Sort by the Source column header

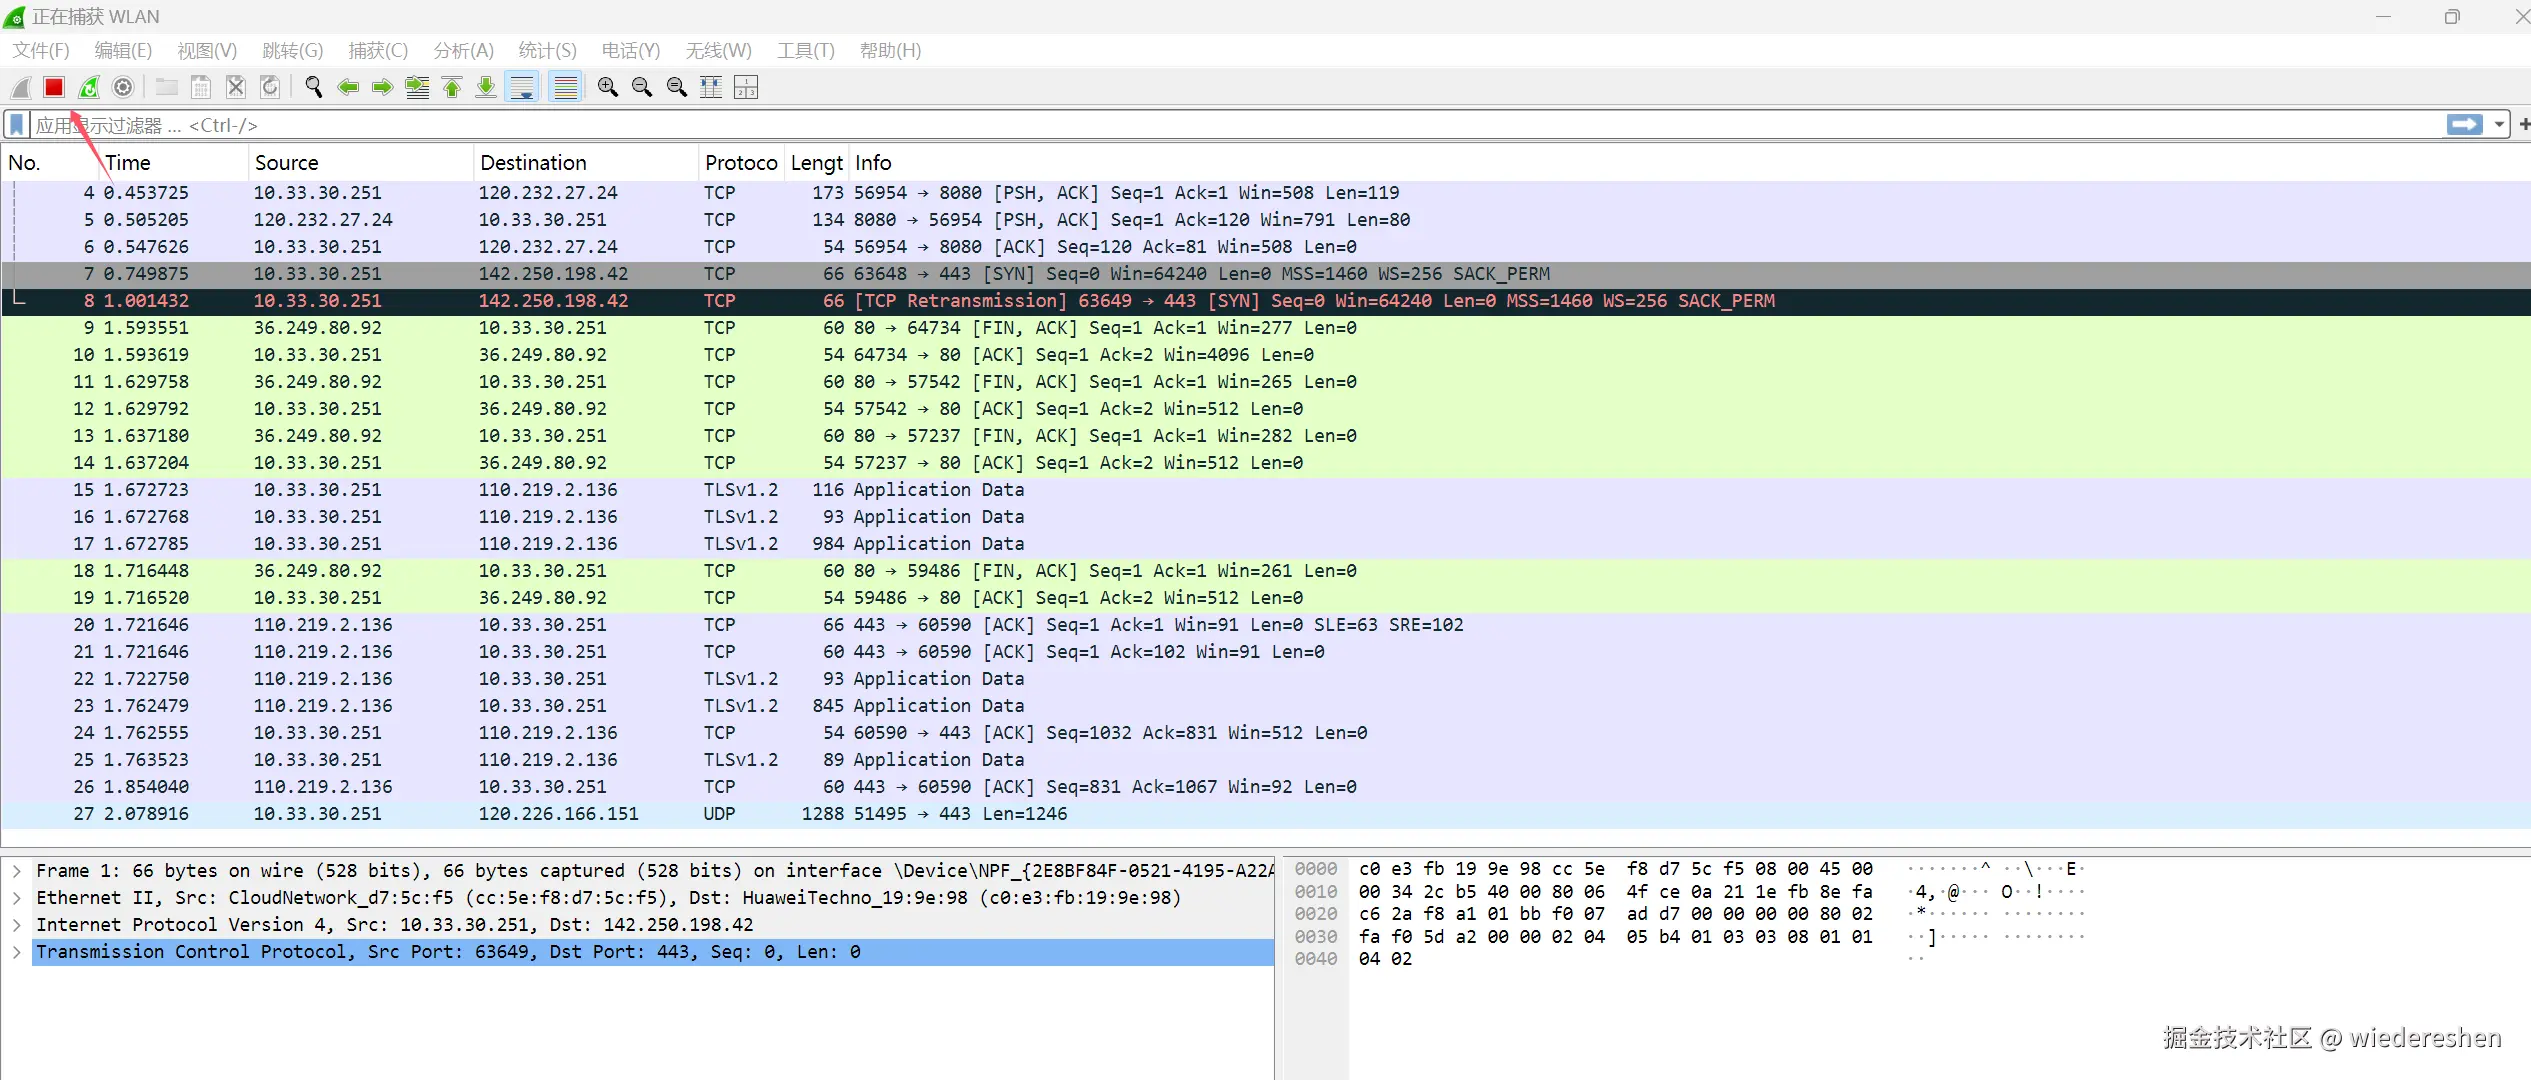(287, 163)
